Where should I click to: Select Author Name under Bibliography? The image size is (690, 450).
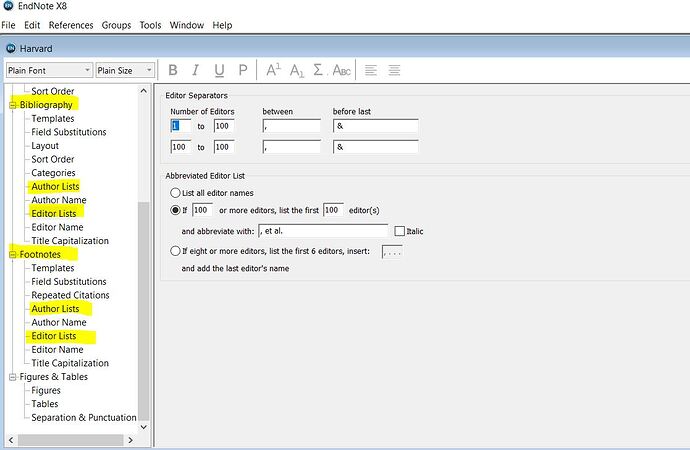[x=59, y=200]
